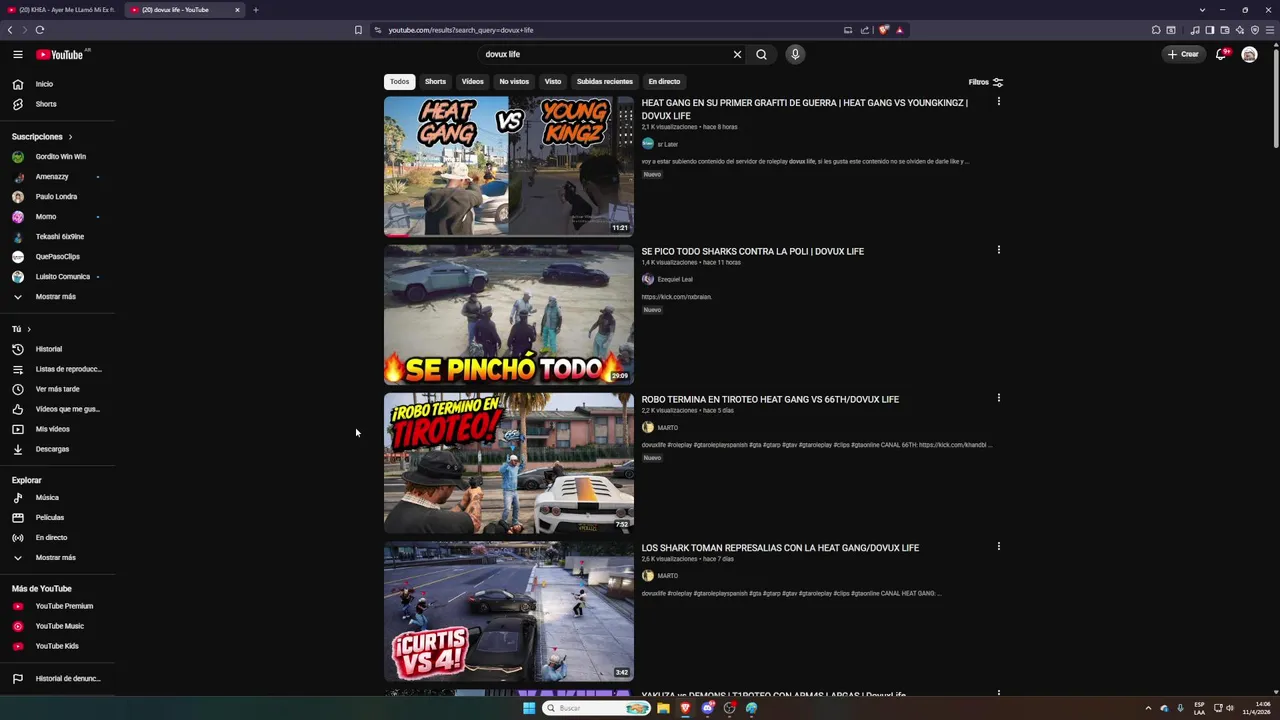Viewport: 1280px width, 720px height.
Task: Expand Mostrar más under subscriptions
Action: 57,297
